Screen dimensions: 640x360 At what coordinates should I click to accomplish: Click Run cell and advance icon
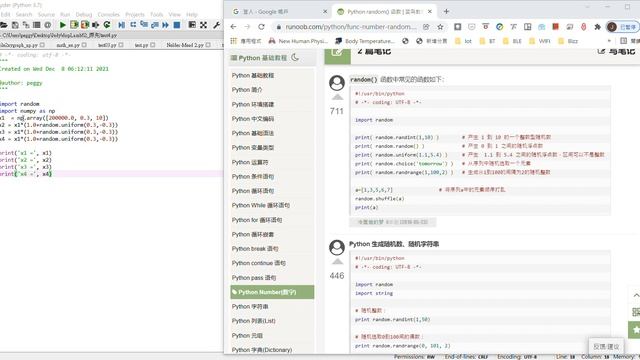point(85,25)
